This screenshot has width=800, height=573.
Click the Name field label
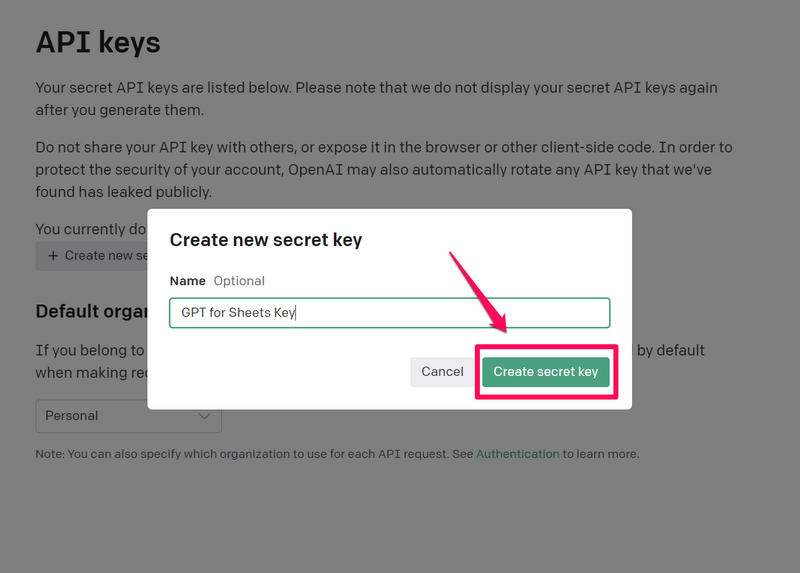[x=187, y=281]
